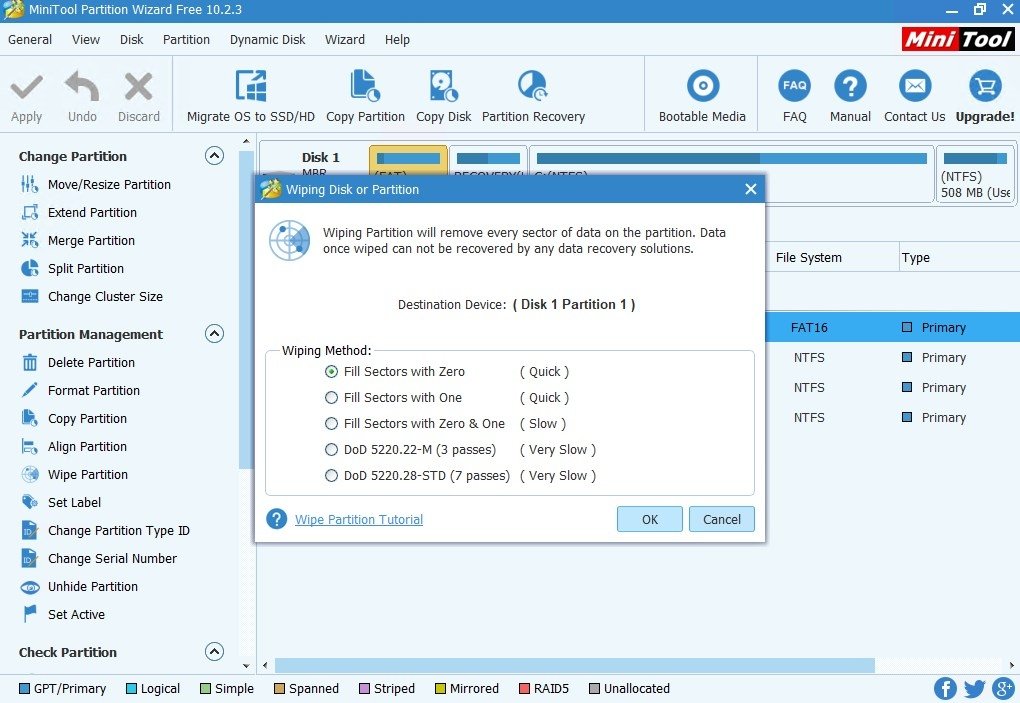Collapse the Check Partition section
This screenshot has height=703, width=1020.
(x=214, y=652)
